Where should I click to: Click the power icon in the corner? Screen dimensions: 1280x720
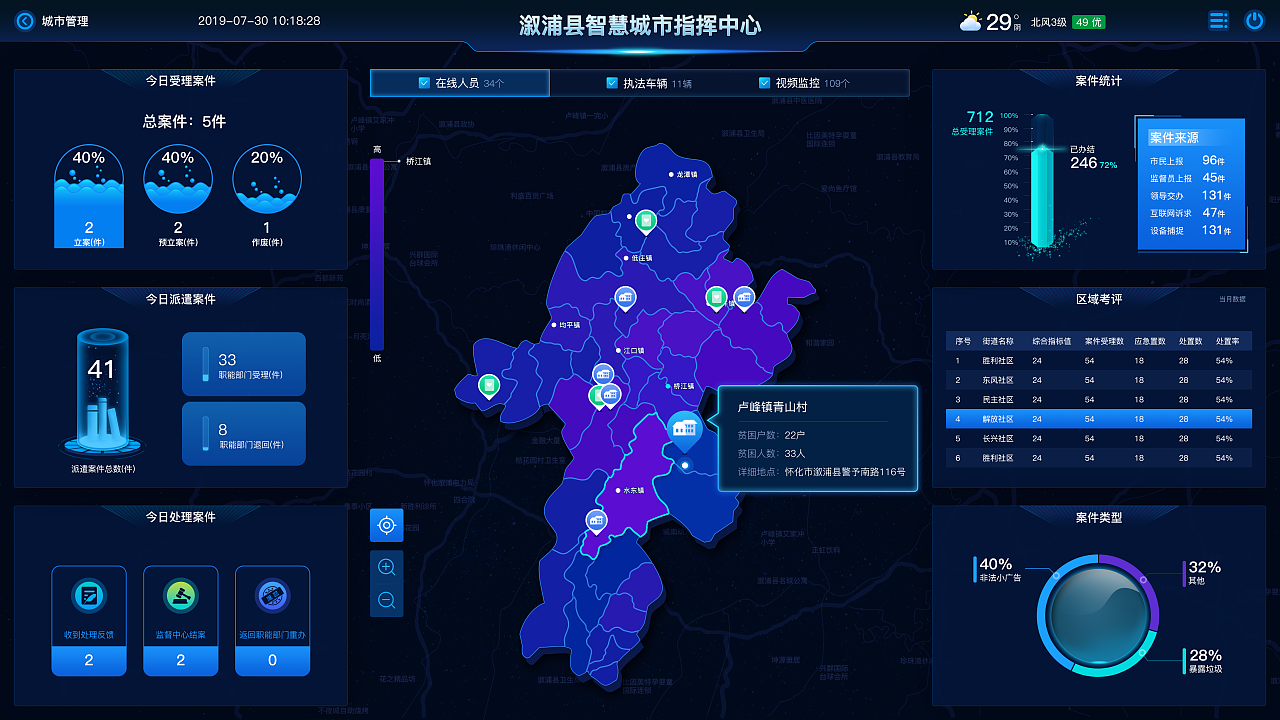click(x=1254, y=20)
